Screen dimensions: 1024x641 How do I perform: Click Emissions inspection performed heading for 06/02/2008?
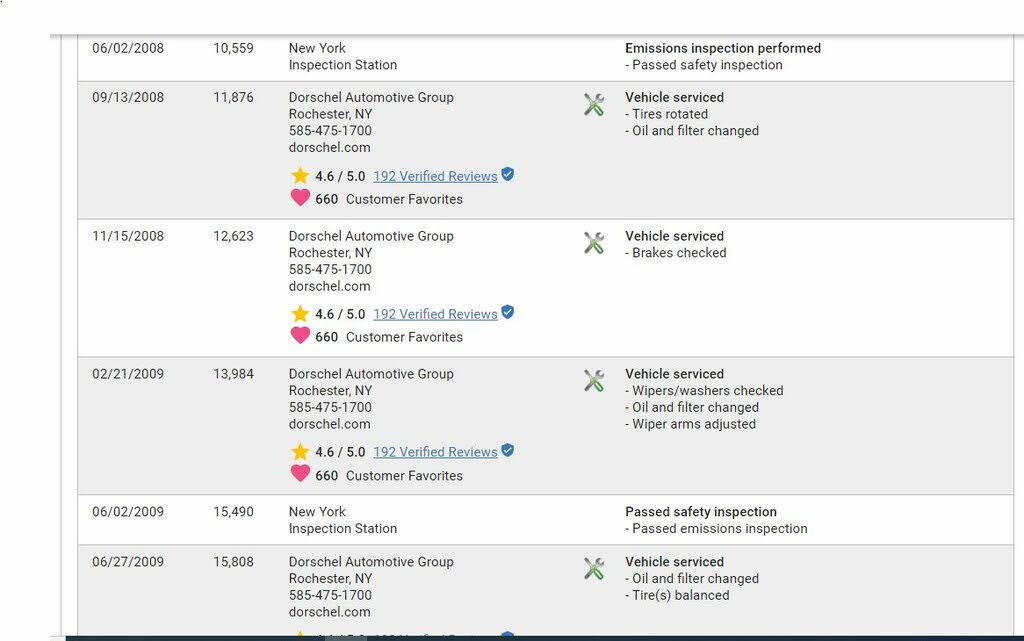pyautogui.click(x=723, y=48)
